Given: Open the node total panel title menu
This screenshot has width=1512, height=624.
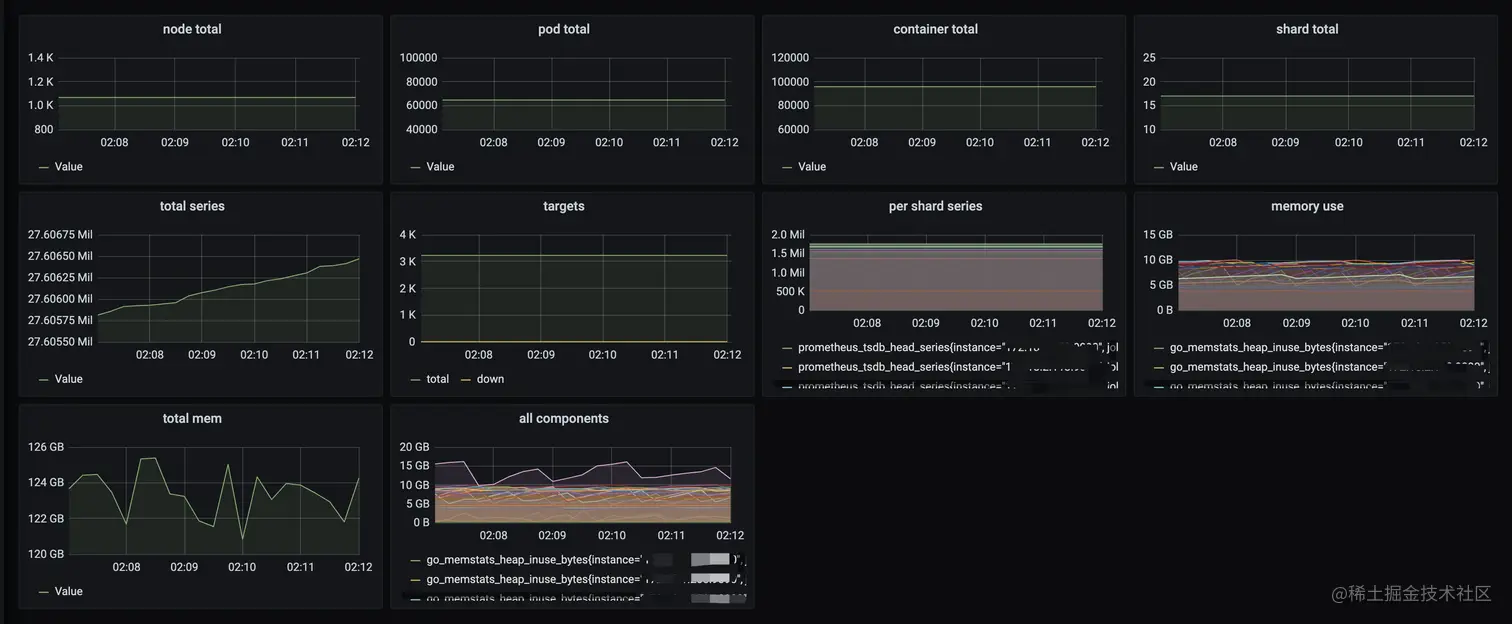Looking at the screenshot, I should tap(192, 29).
